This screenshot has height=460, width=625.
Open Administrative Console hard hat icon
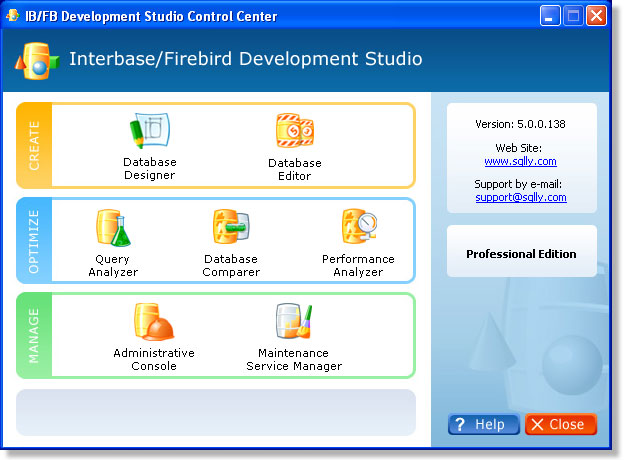coord(154,322)
